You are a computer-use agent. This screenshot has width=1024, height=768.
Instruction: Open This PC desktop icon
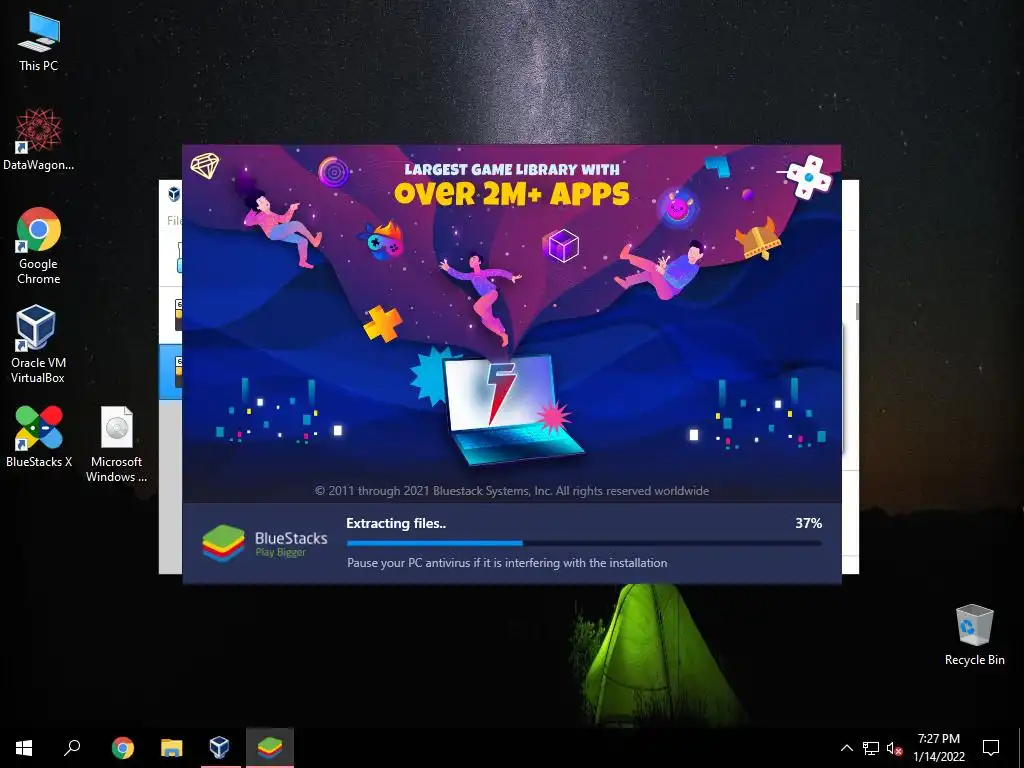point(39,42)
